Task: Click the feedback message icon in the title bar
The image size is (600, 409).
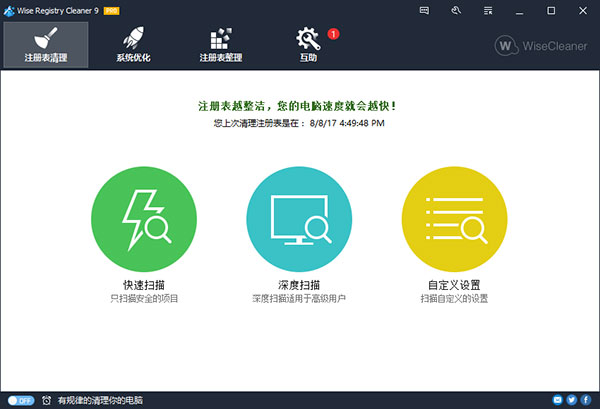Action: (x=426, y=10)
